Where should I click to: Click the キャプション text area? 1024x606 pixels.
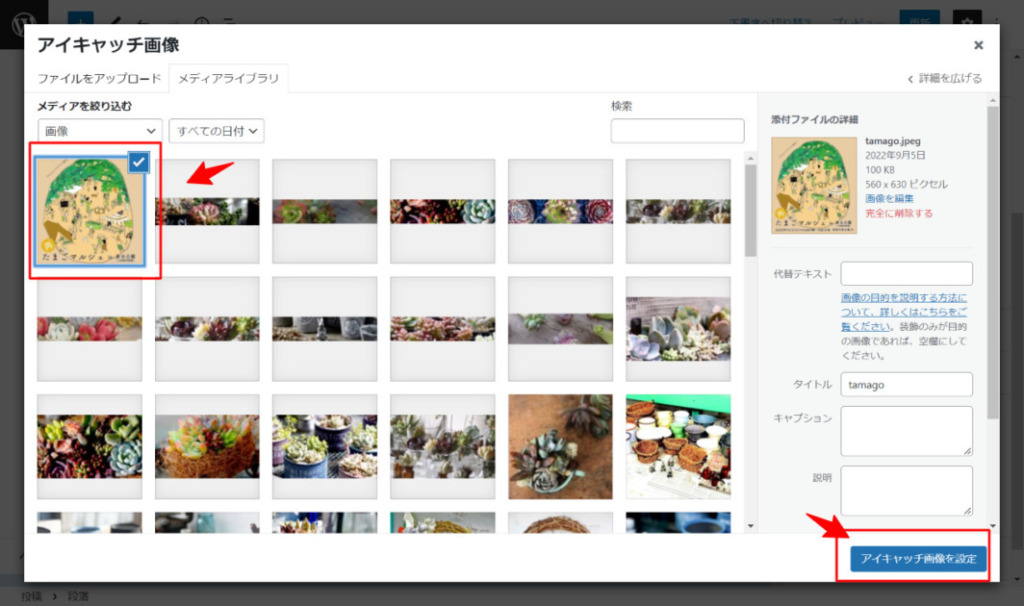[906, 430]
